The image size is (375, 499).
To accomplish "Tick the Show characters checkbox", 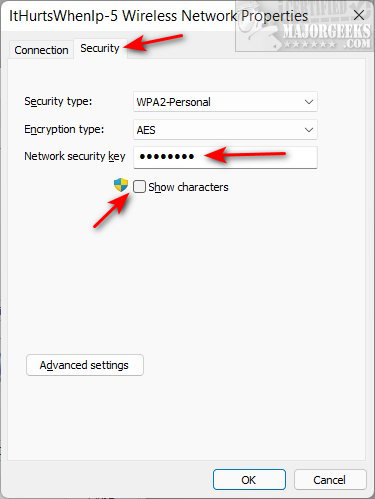I will pyautogui.click(x=139, y=187).
